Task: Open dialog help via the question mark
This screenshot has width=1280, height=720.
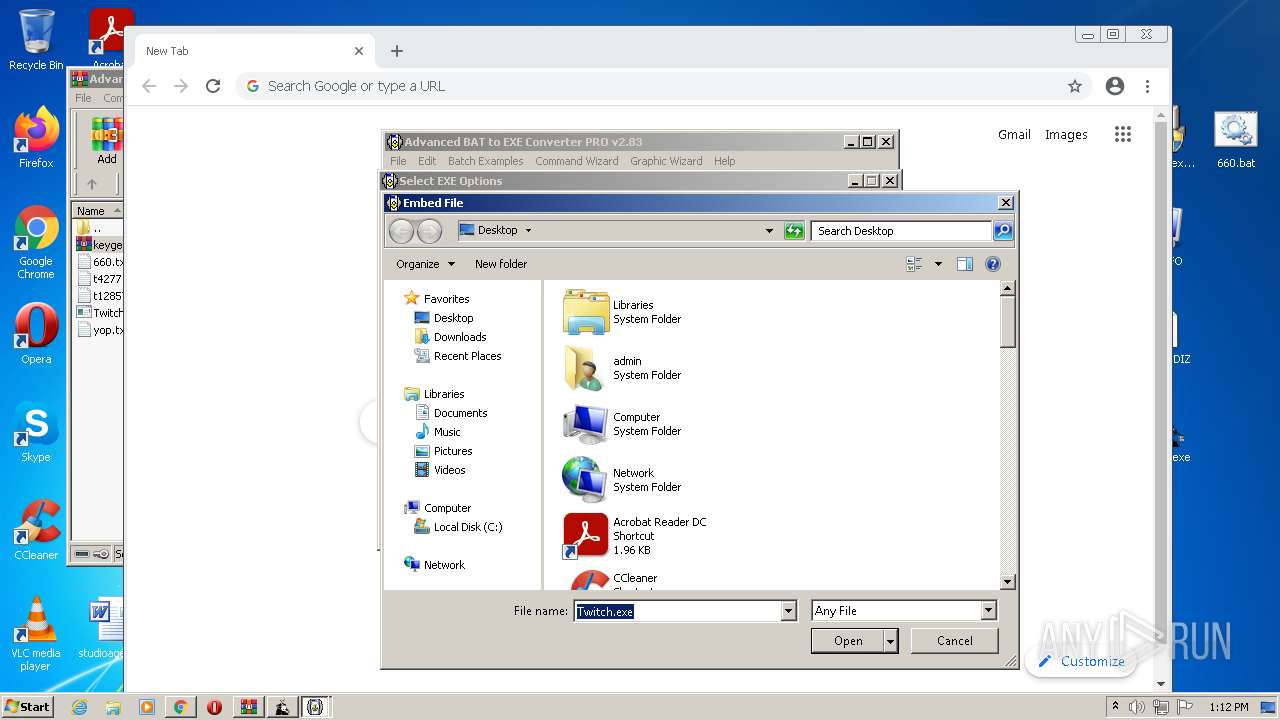Action: (x=993, y=264)
